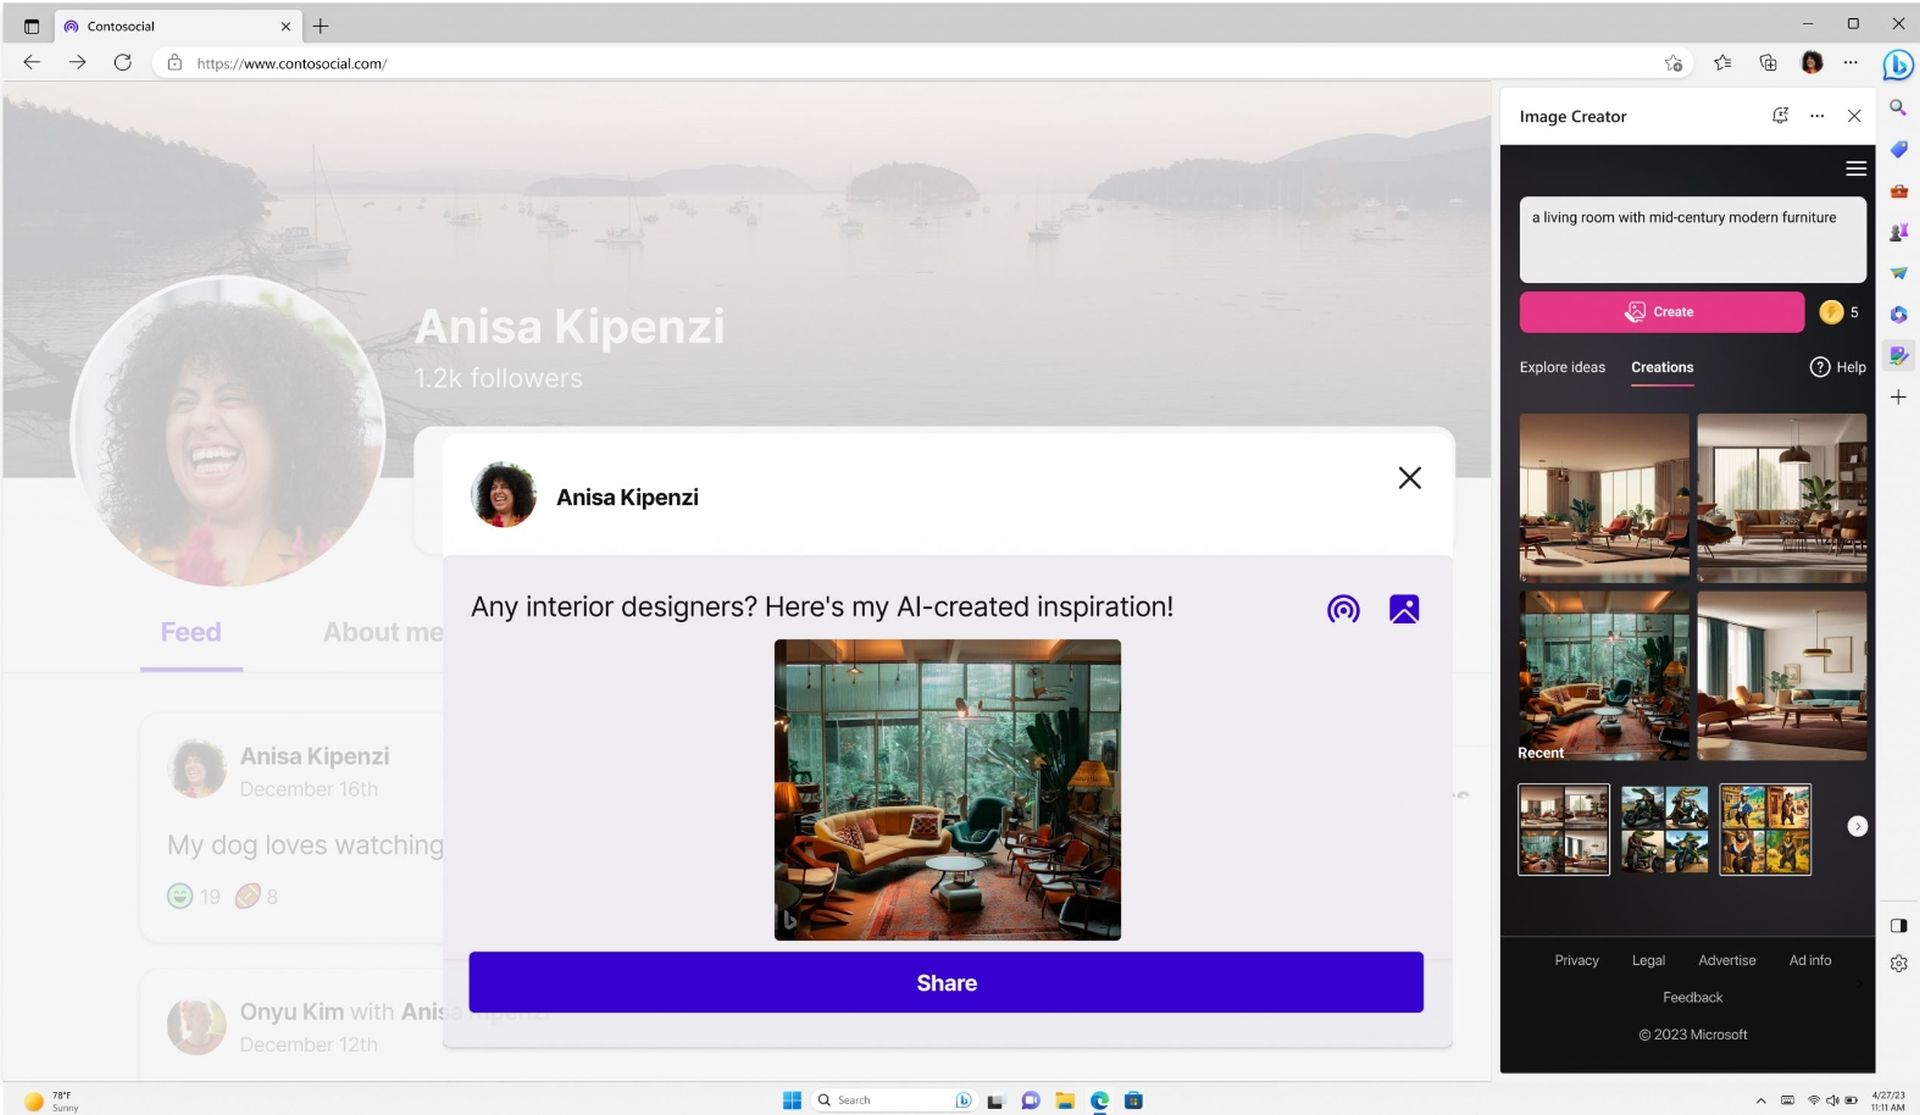This screenshot has width=1920, height=1115.
Task: Select the Explore ideas tab
Action: click(x=1563, y=366)
